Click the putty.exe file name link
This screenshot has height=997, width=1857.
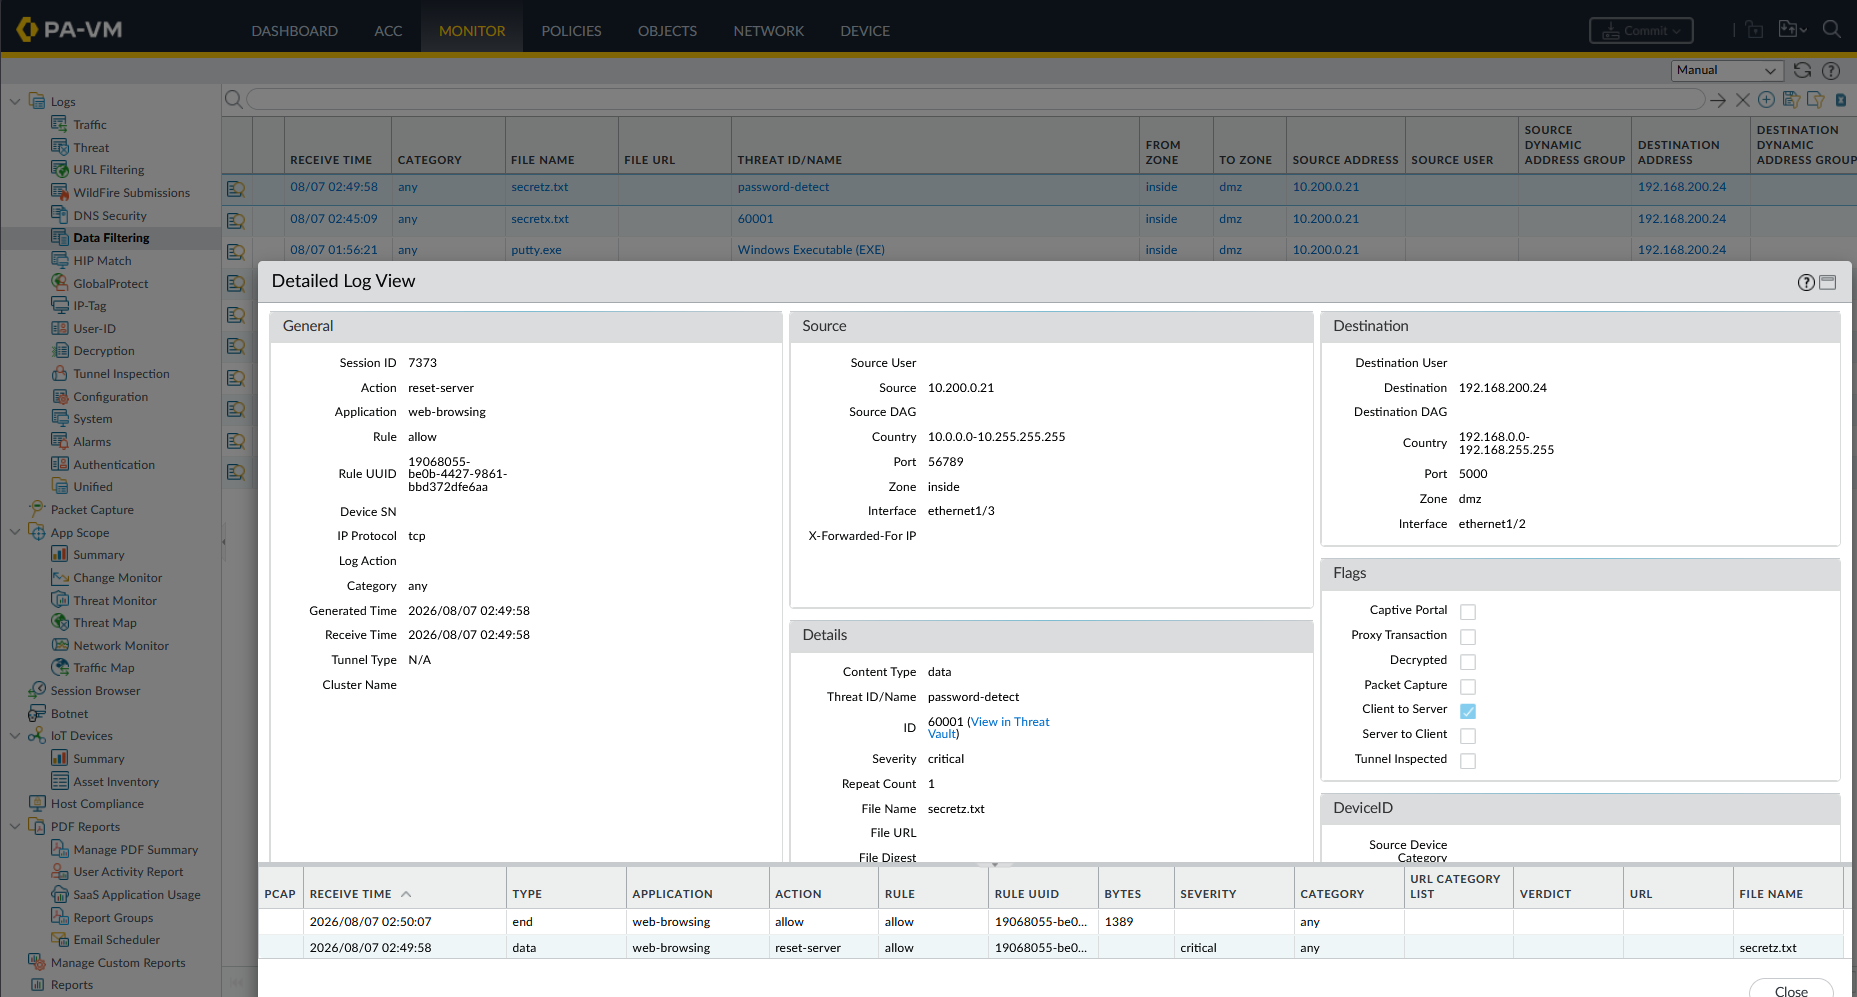(536, 250)
